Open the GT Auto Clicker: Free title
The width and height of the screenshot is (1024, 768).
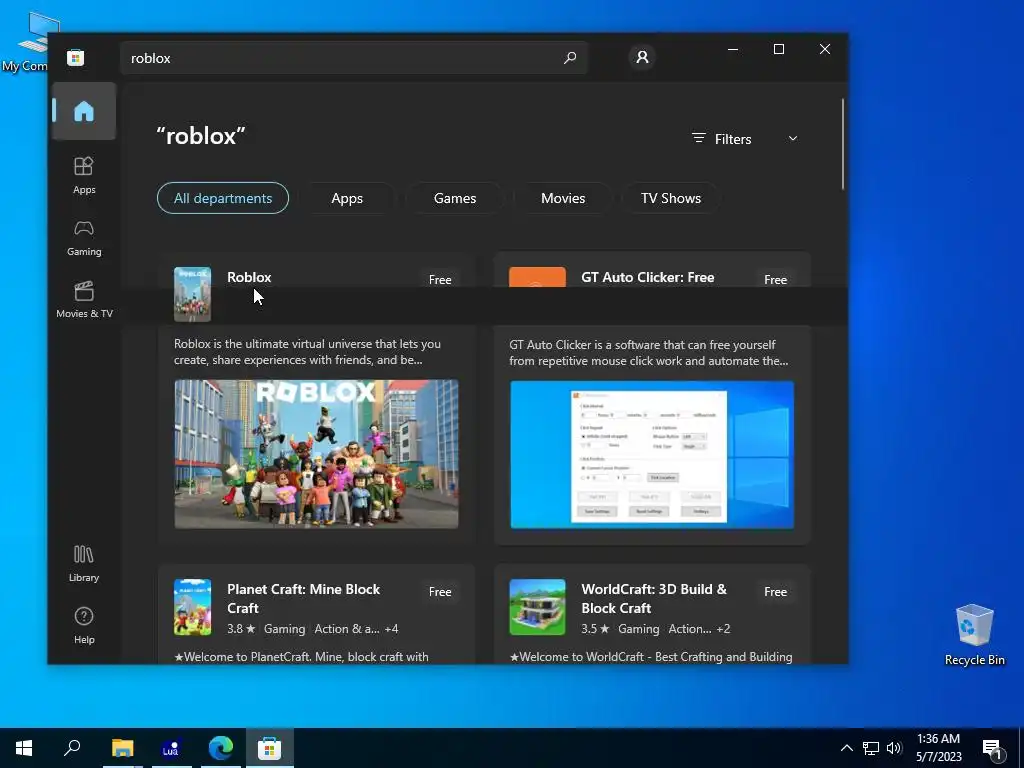(x=647, y=277)
